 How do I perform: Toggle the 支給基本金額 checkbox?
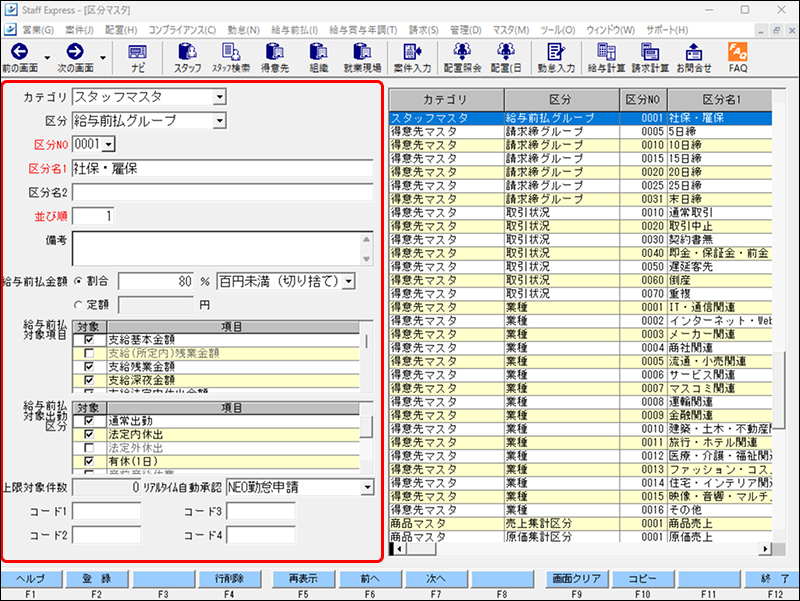pos(89,340)
